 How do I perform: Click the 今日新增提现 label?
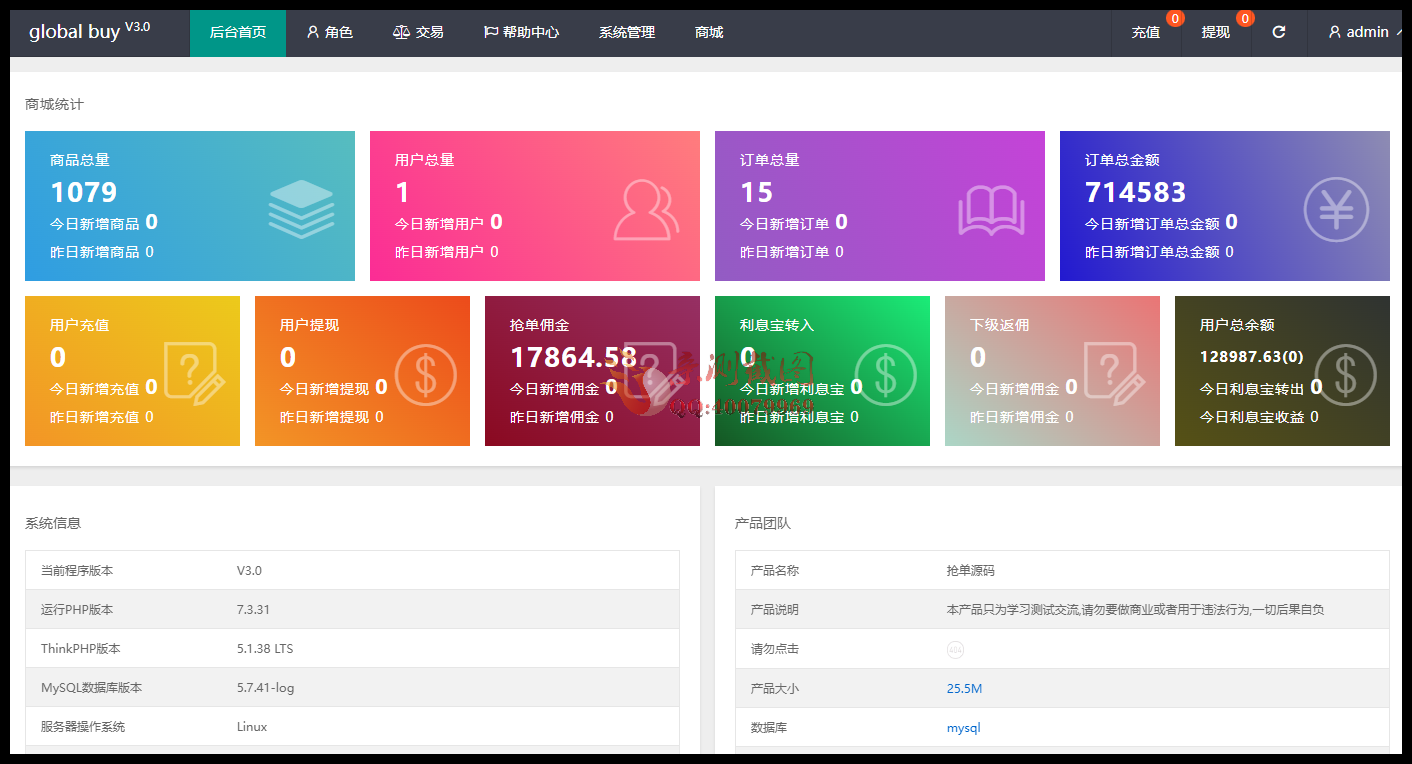325,389
